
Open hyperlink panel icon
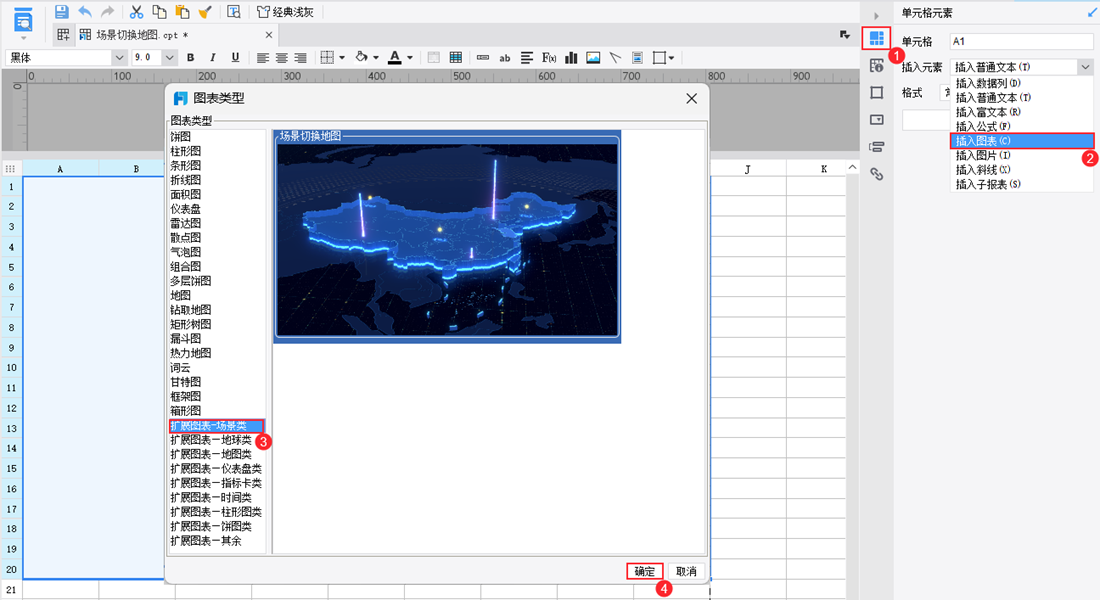point(876,174)
